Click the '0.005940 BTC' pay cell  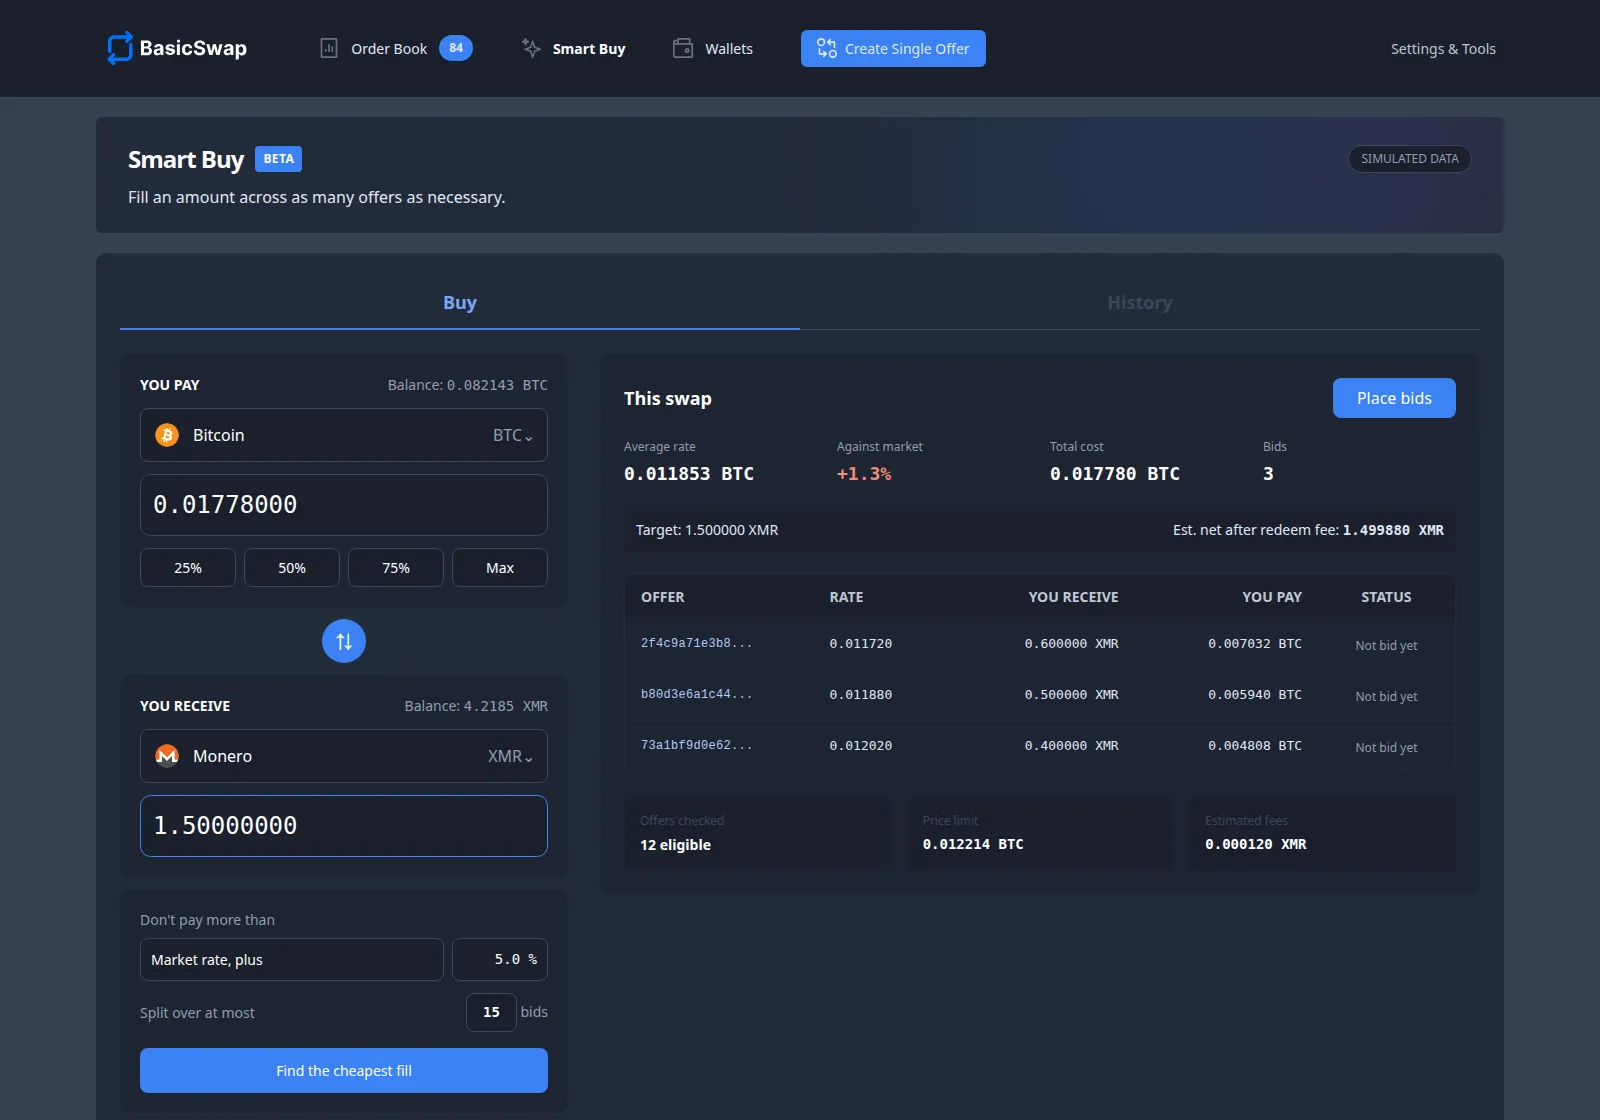pyautogui.click(x=1255, y=695)
